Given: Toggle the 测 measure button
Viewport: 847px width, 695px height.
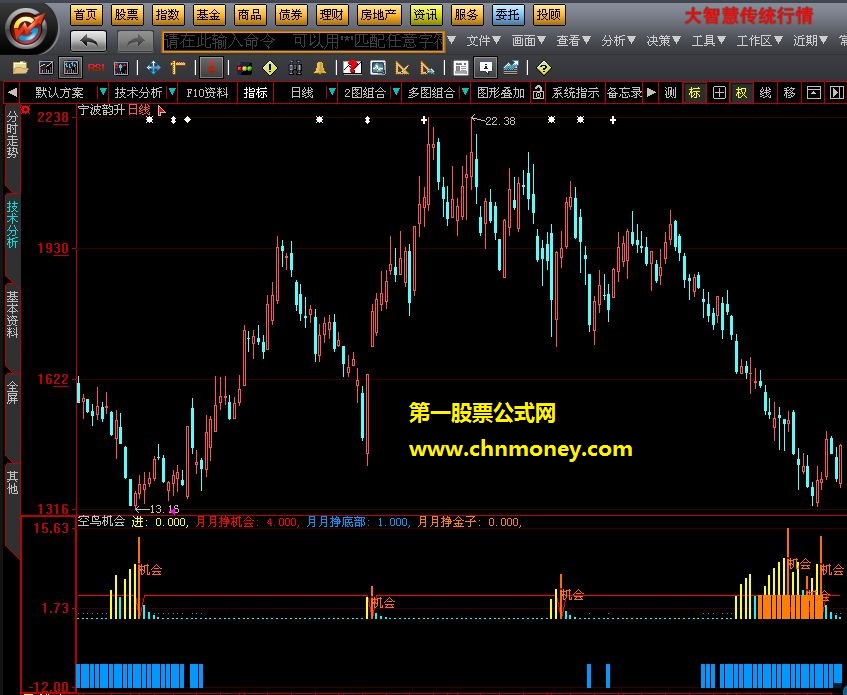Looking at the screenshot, I should tap(670, 93).
